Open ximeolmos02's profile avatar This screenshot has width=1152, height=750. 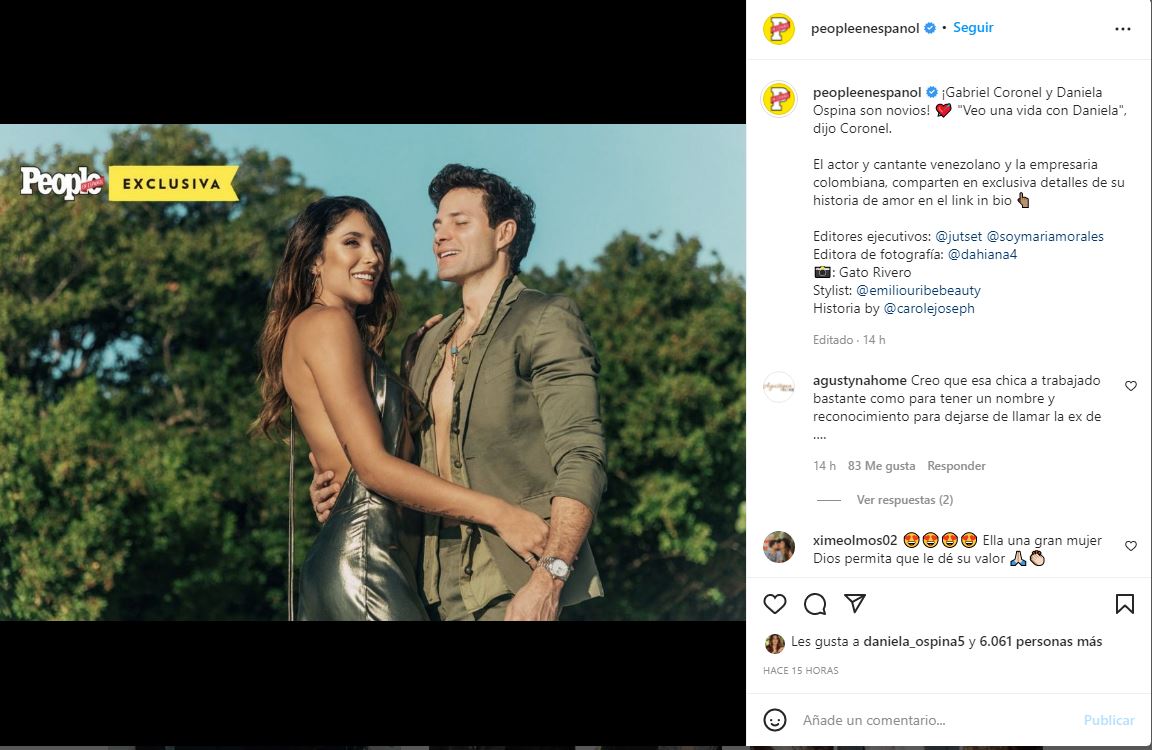(779, 547)
